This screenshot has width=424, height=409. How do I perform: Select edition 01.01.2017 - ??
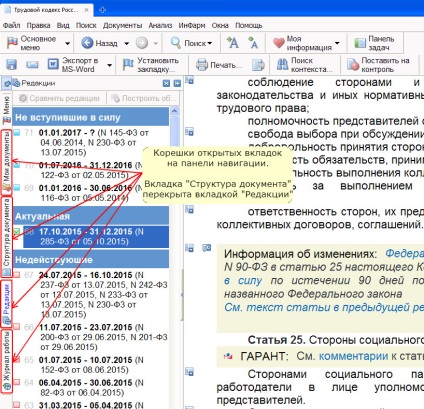(92, 142)
